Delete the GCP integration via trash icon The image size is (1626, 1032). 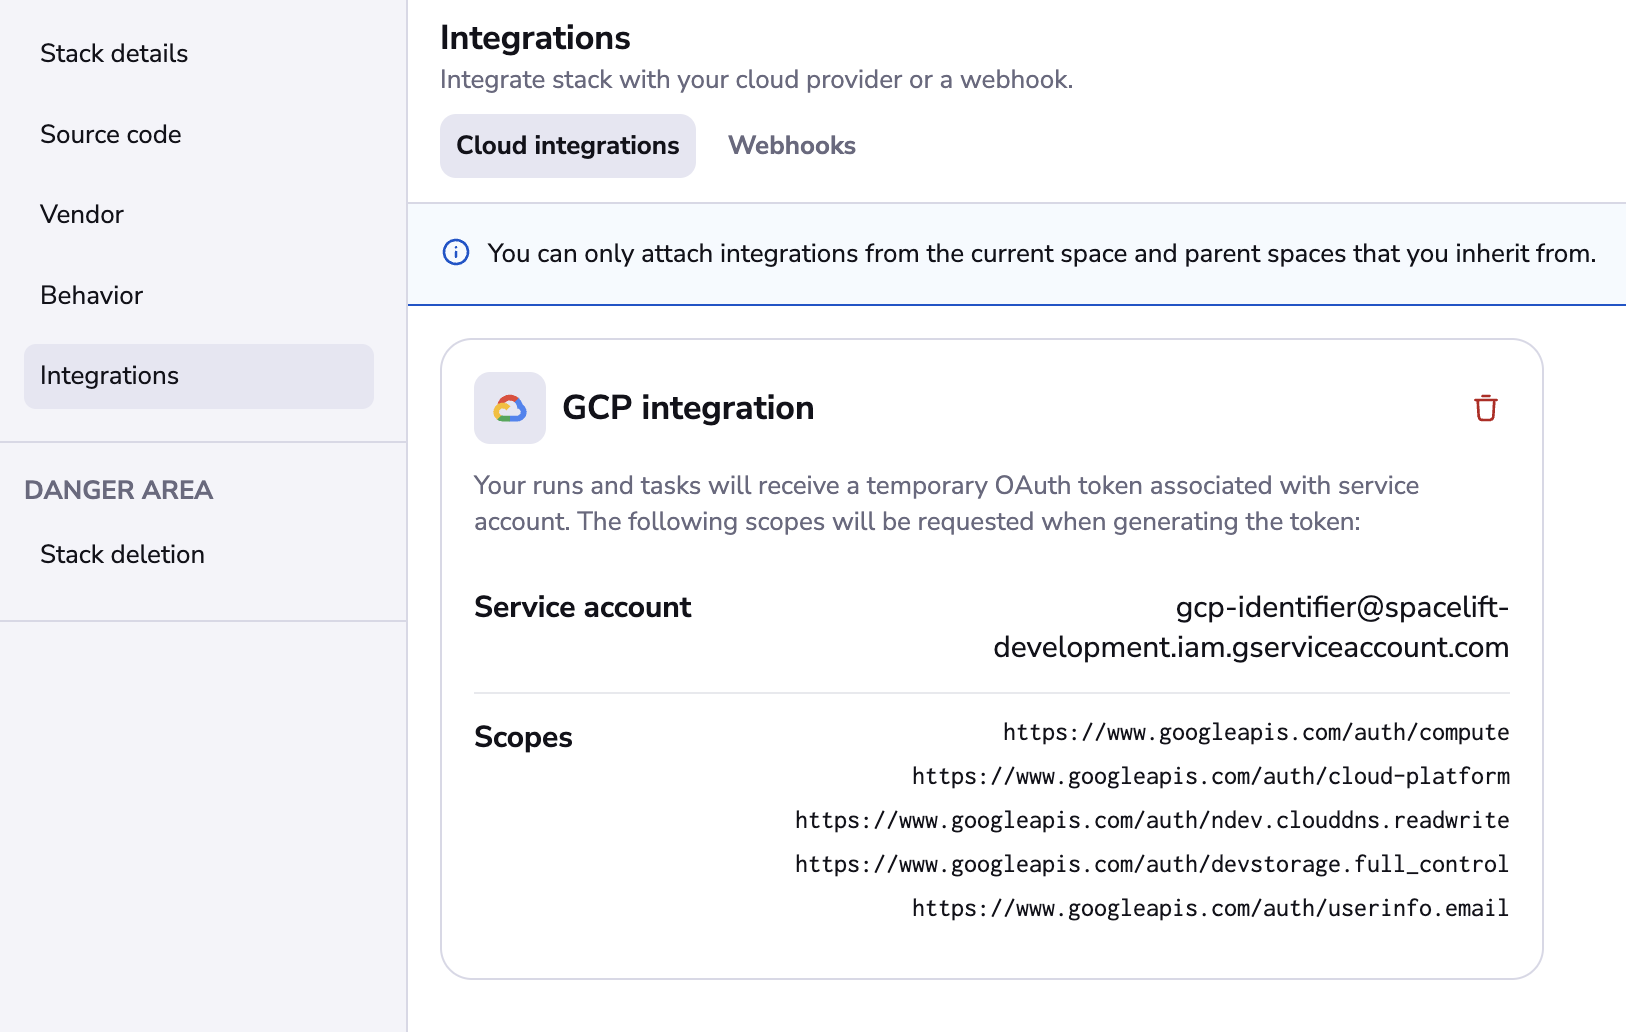[1484, 408]
